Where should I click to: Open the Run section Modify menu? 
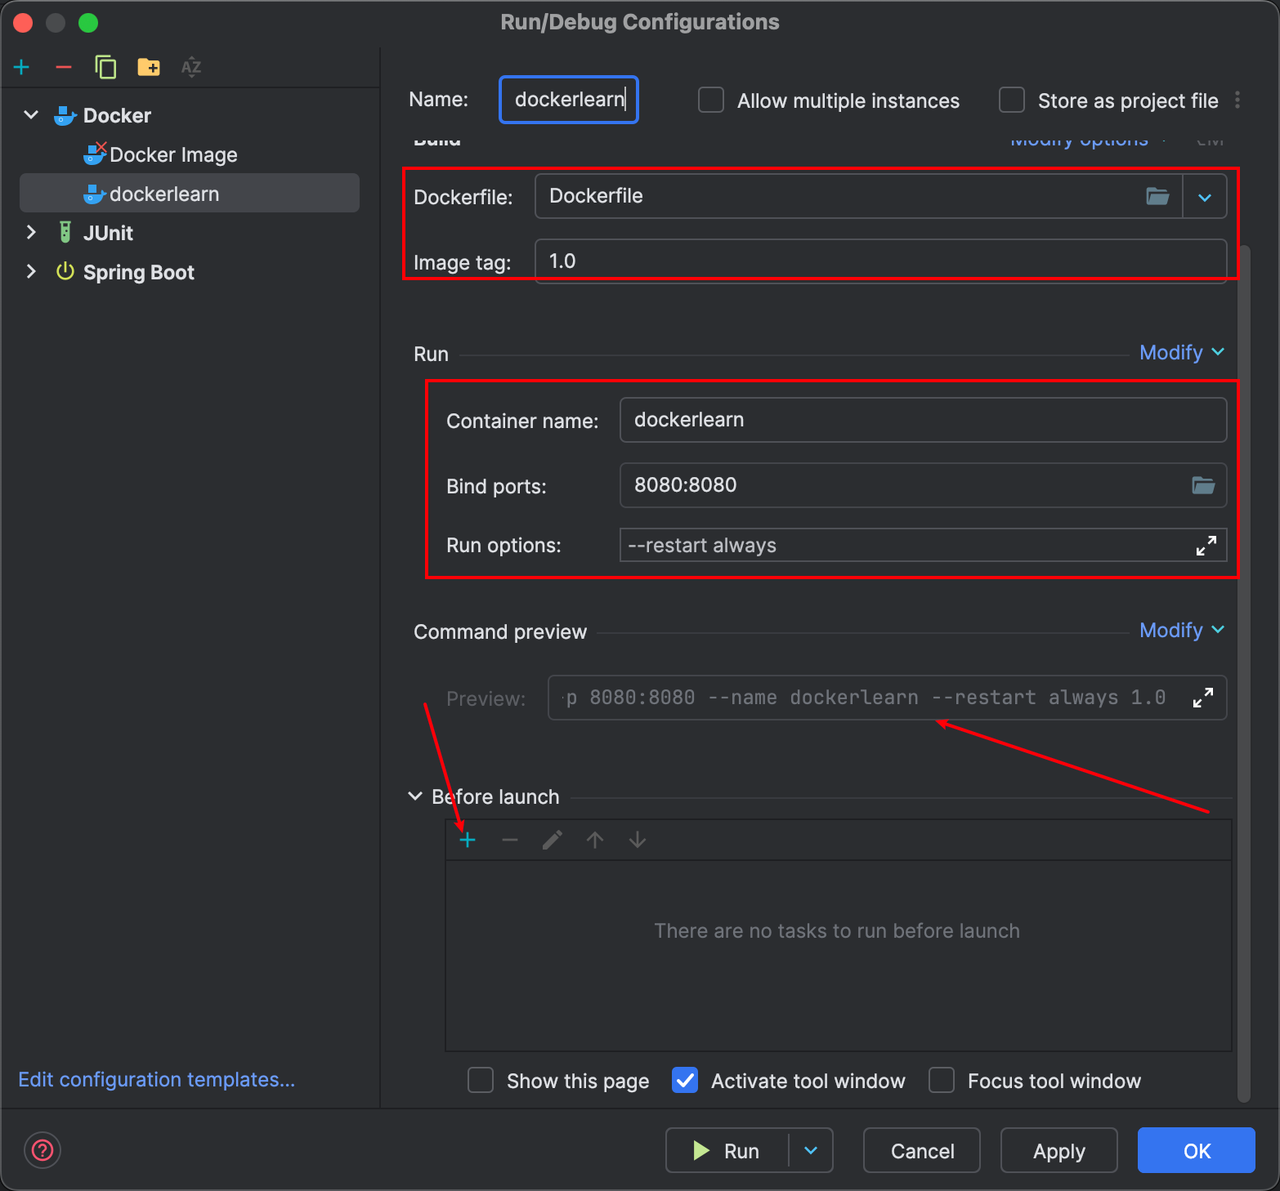(x=1182, y=352)
